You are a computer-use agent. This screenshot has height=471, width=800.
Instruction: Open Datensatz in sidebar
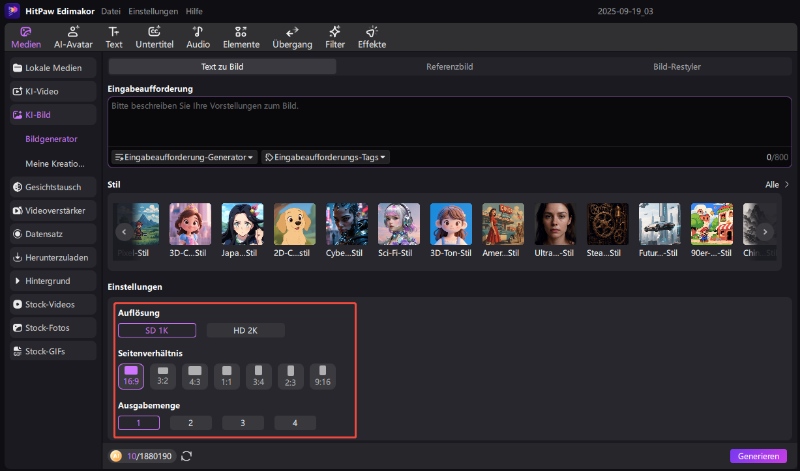(x=53, y=234)
